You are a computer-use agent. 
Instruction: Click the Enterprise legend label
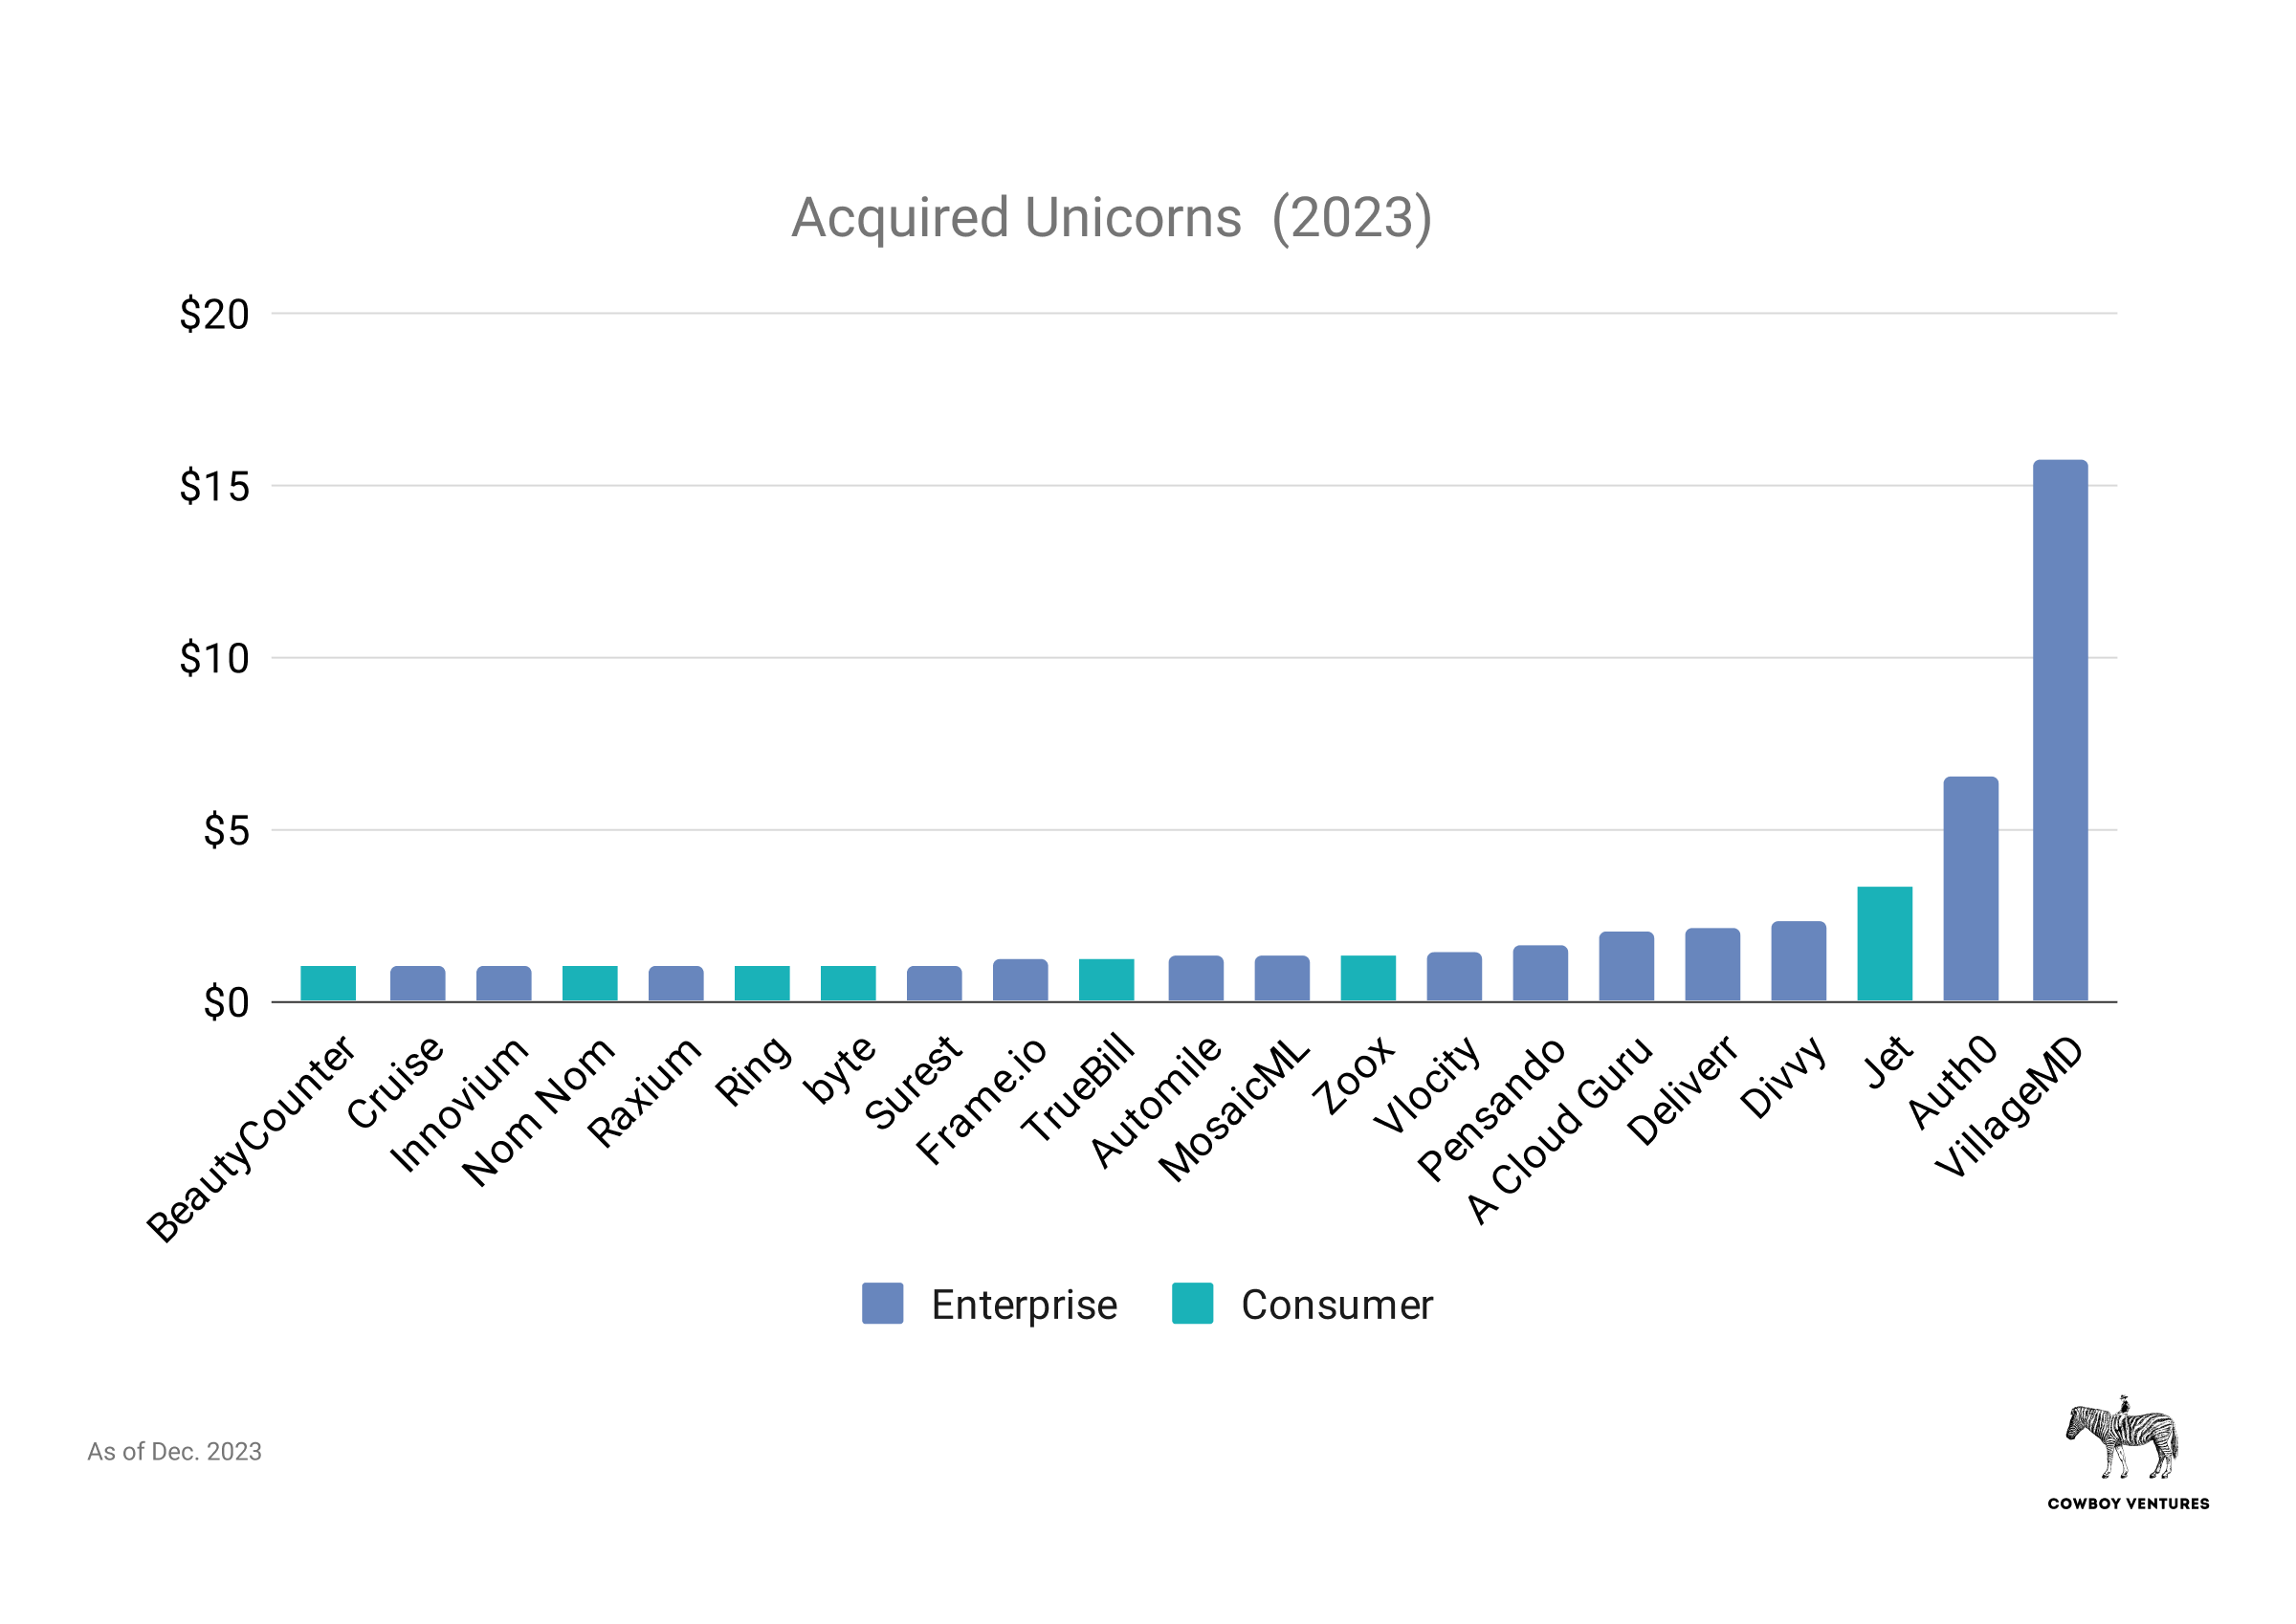point(1024,1305)
